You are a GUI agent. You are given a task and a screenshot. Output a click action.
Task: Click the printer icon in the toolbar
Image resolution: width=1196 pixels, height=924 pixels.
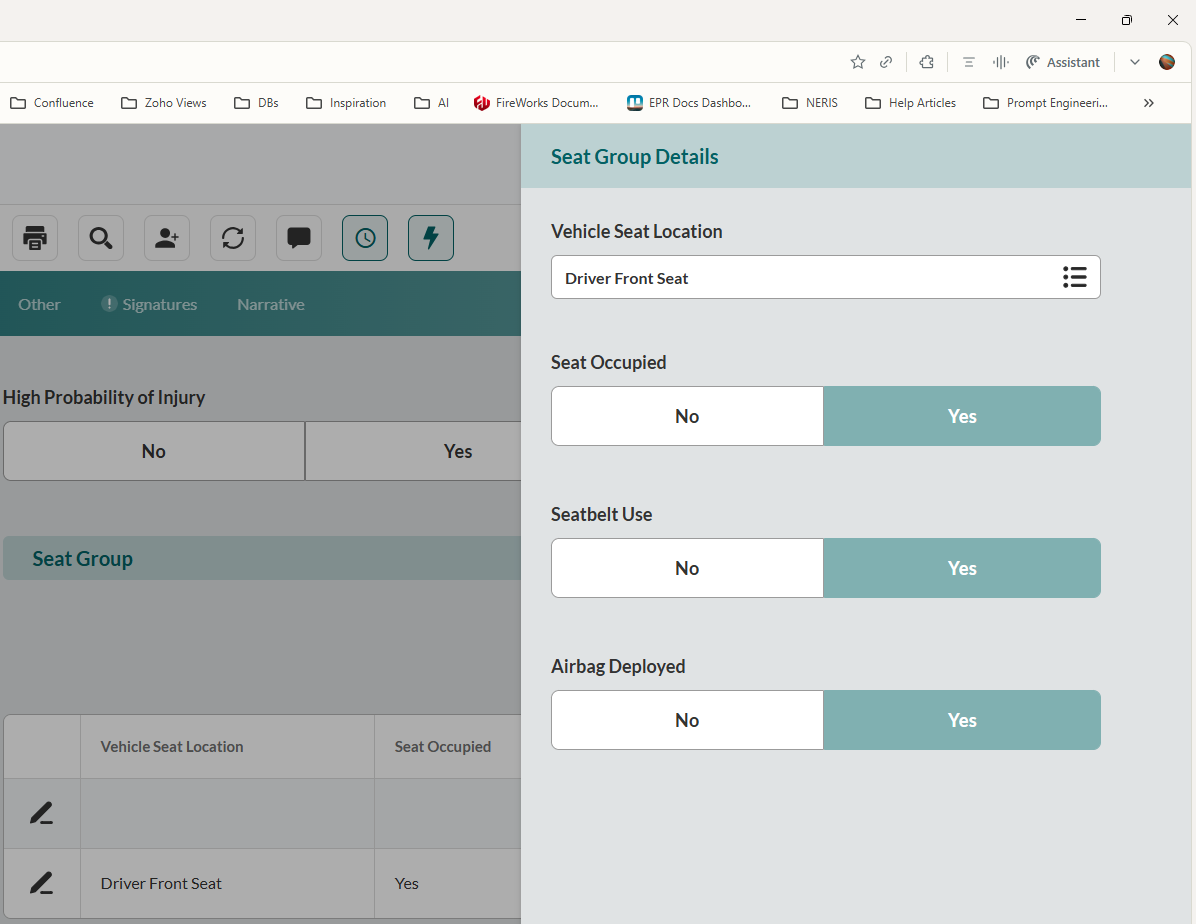[x=35, y=238]
